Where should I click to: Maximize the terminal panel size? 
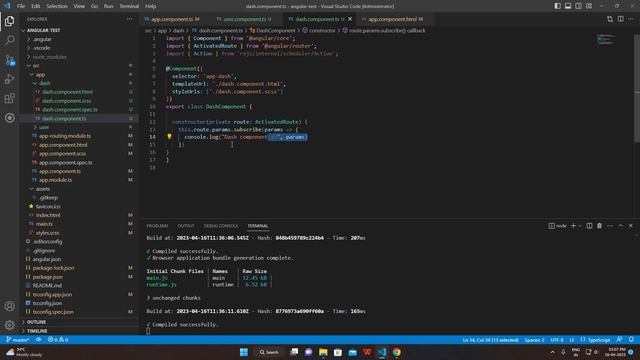620,226
